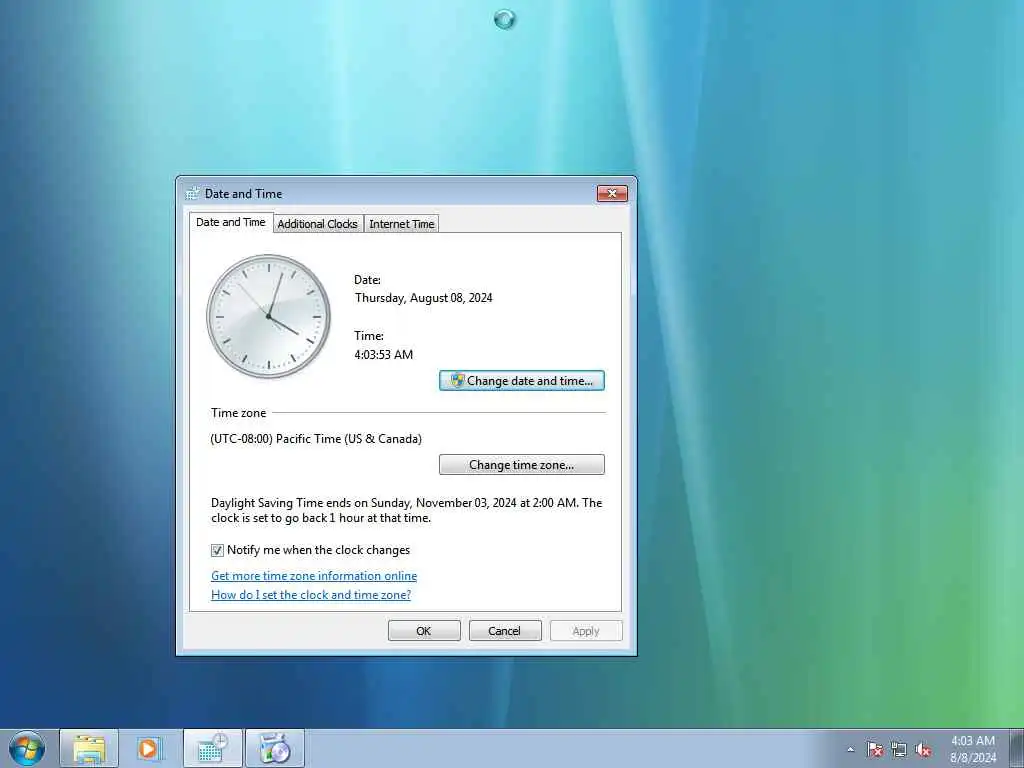This screenshot has height=768, width=1024.
Task: Open How do I set the clock link
Action: point(311,595)
